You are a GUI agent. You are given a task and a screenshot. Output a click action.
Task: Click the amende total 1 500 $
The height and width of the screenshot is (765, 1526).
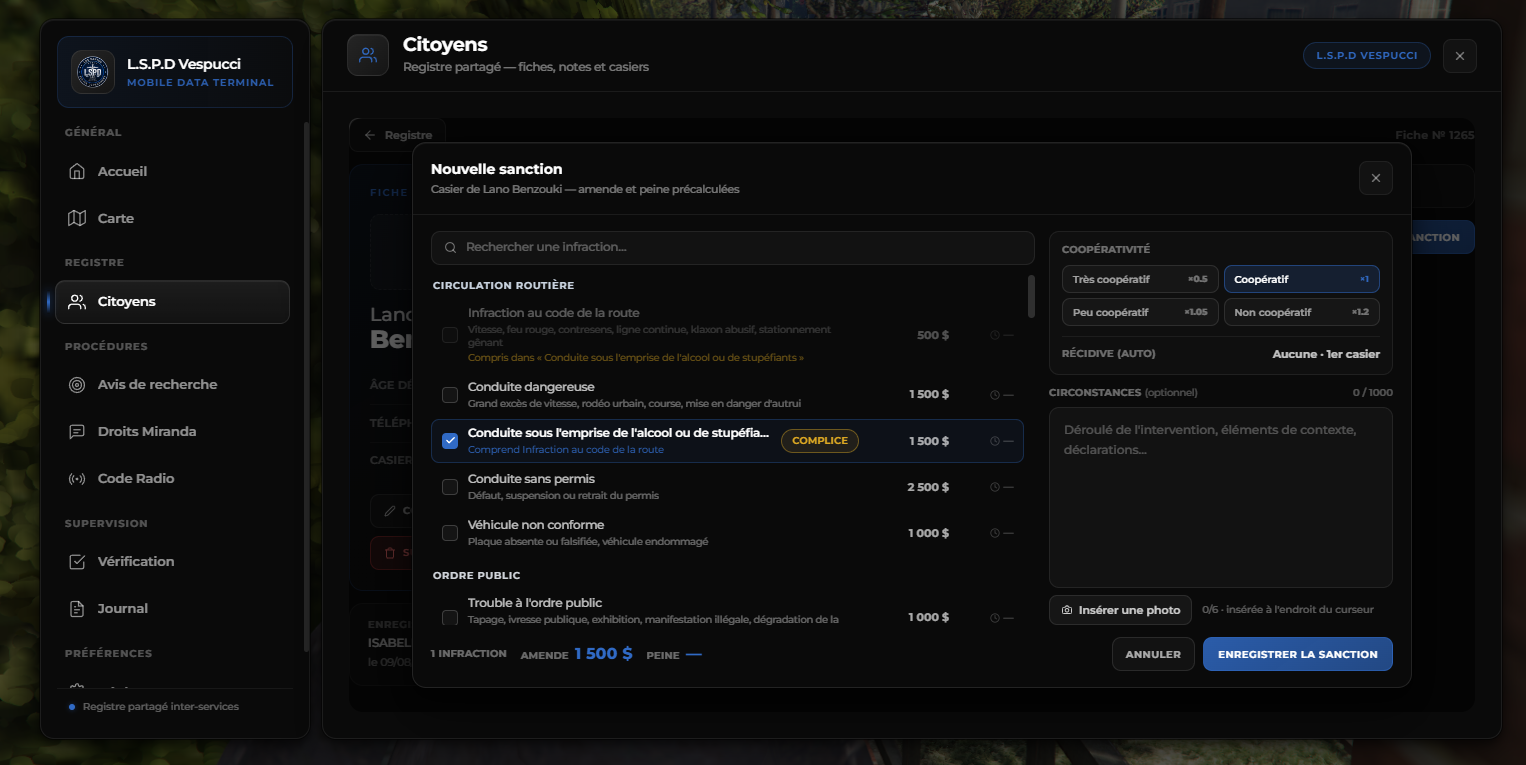[x=603, y=654]
